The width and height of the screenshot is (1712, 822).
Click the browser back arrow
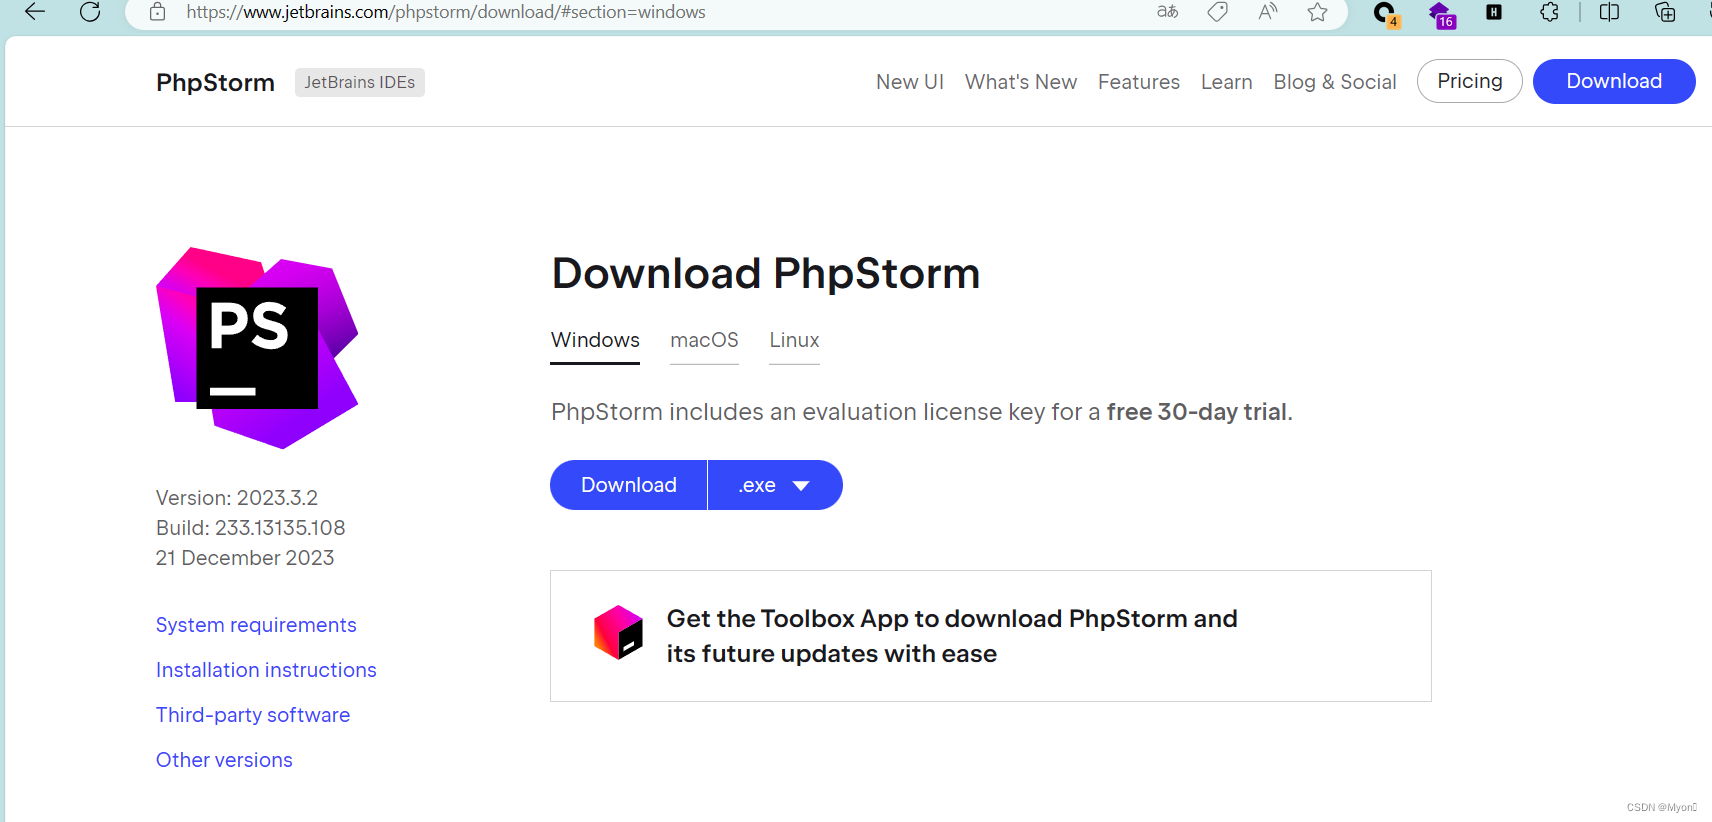[x=34, y=12]
